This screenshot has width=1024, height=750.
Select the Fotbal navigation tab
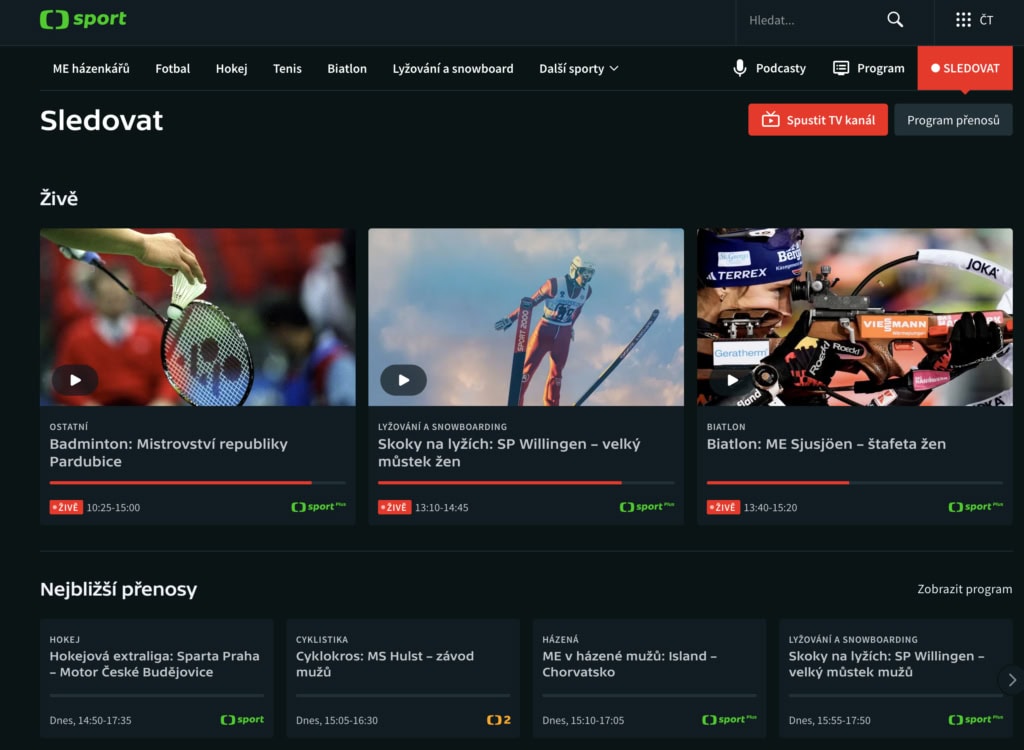click(x=172, y=68)
